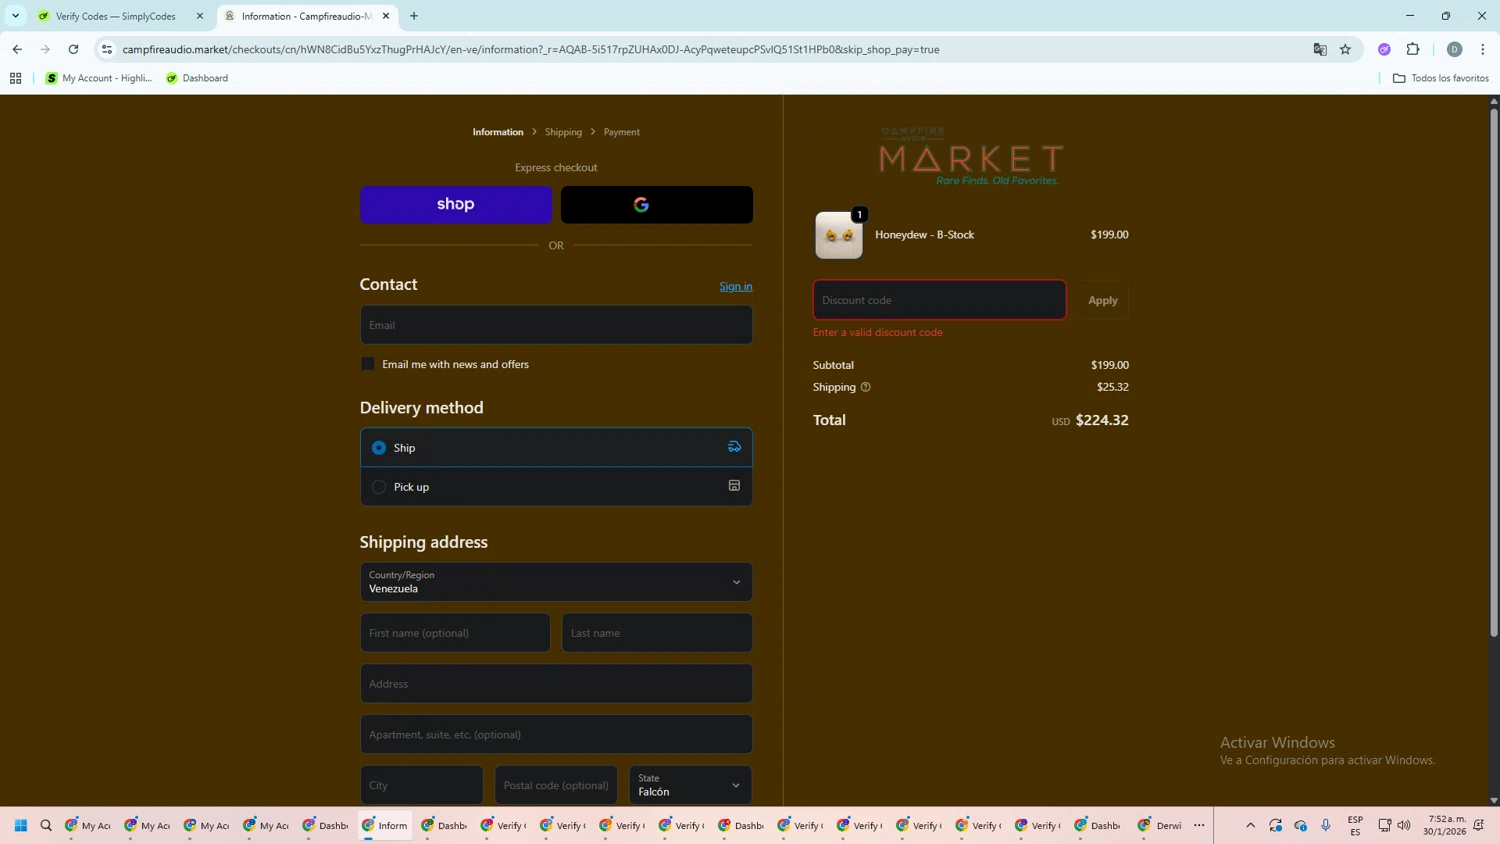1500x844 pixels.
Task: Click the Discount code input field
Action: click(939, 300)
